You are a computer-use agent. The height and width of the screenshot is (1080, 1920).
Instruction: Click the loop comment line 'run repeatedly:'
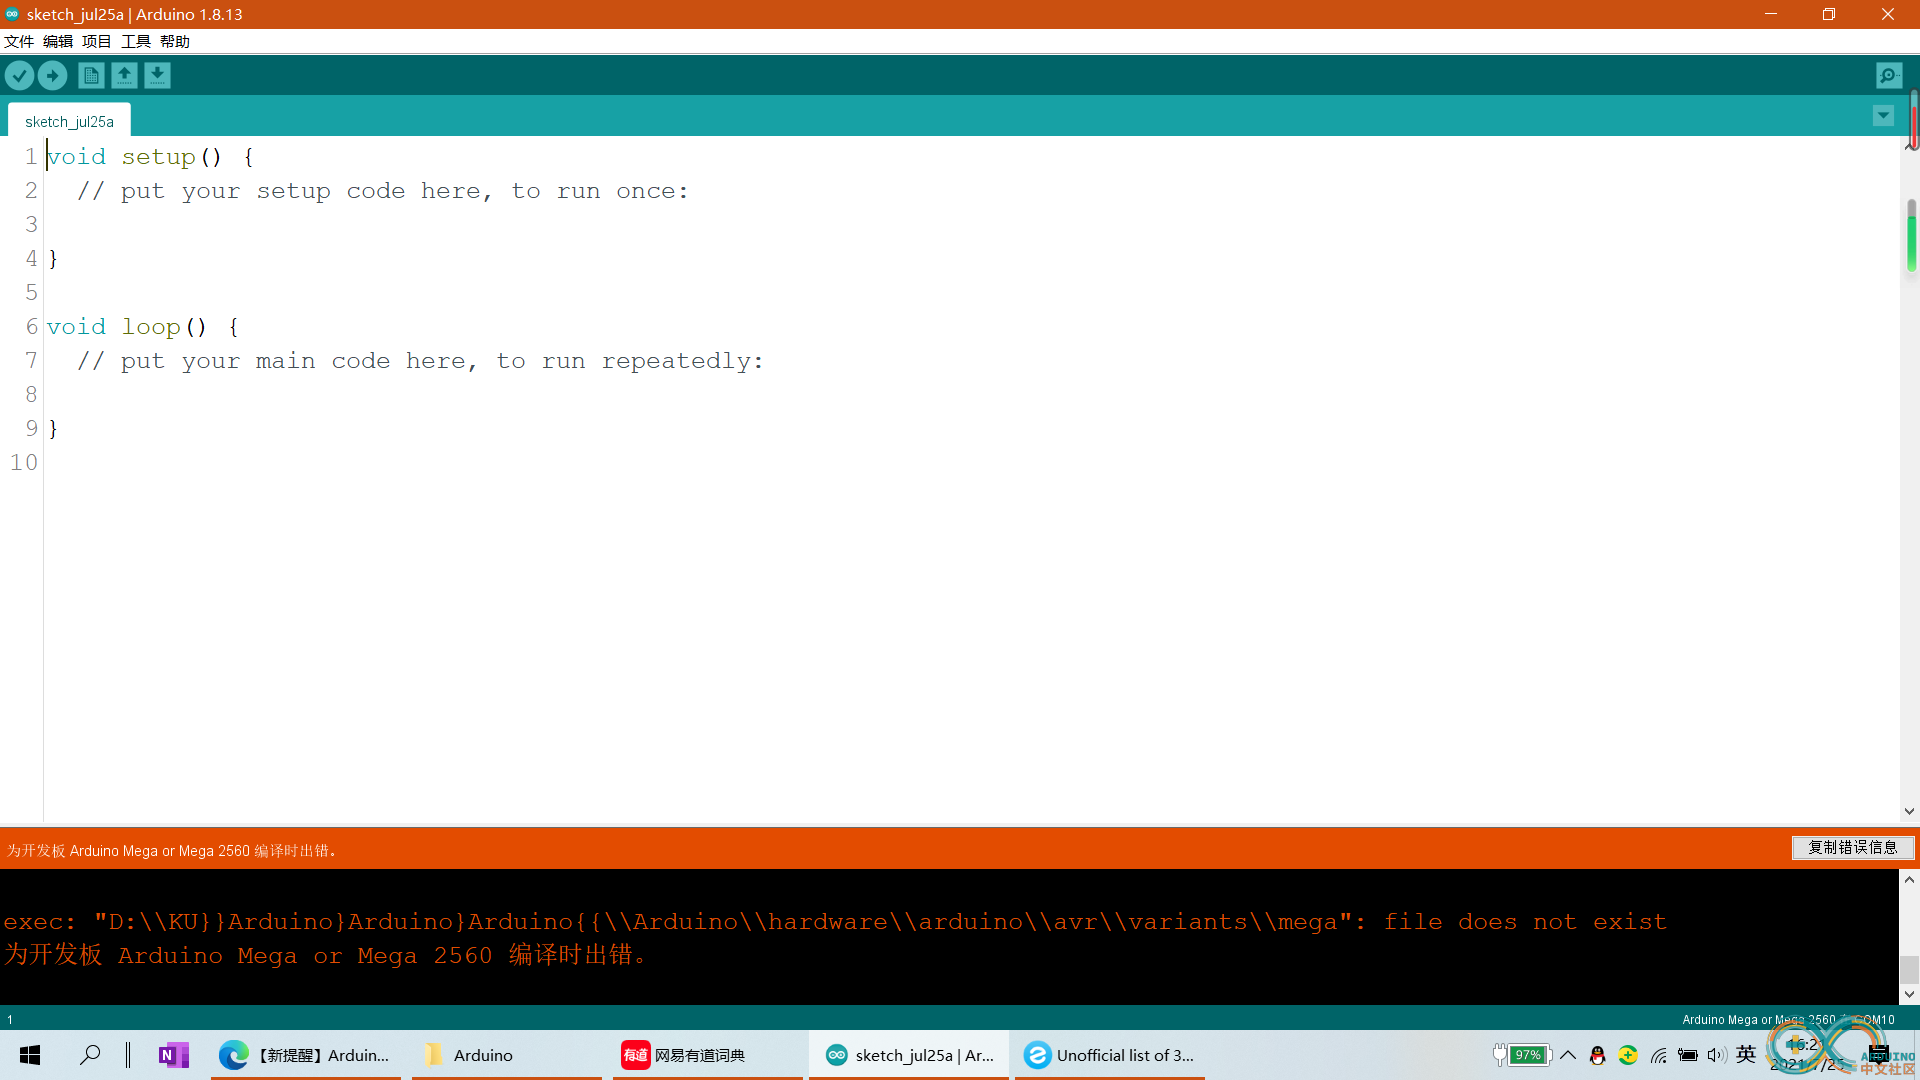420,361
